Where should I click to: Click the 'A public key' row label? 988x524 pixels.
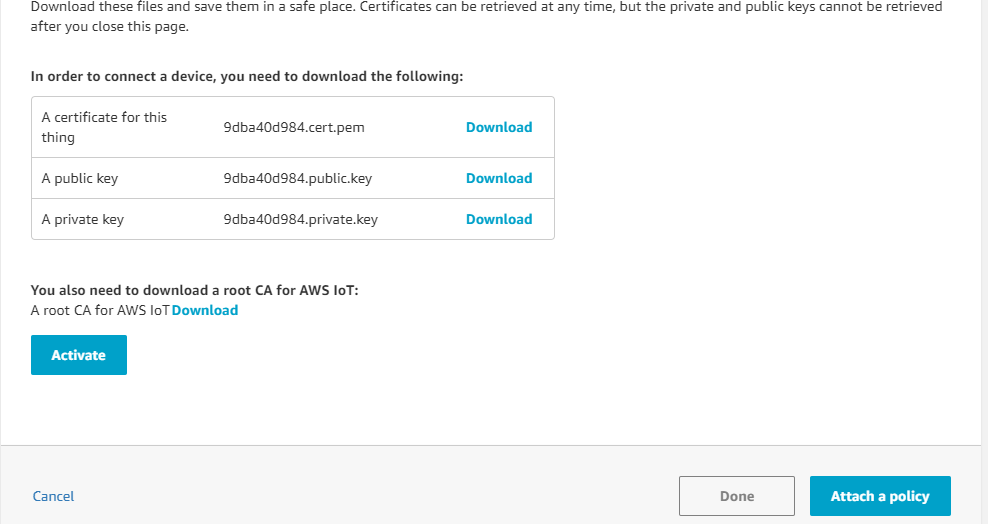80,178
